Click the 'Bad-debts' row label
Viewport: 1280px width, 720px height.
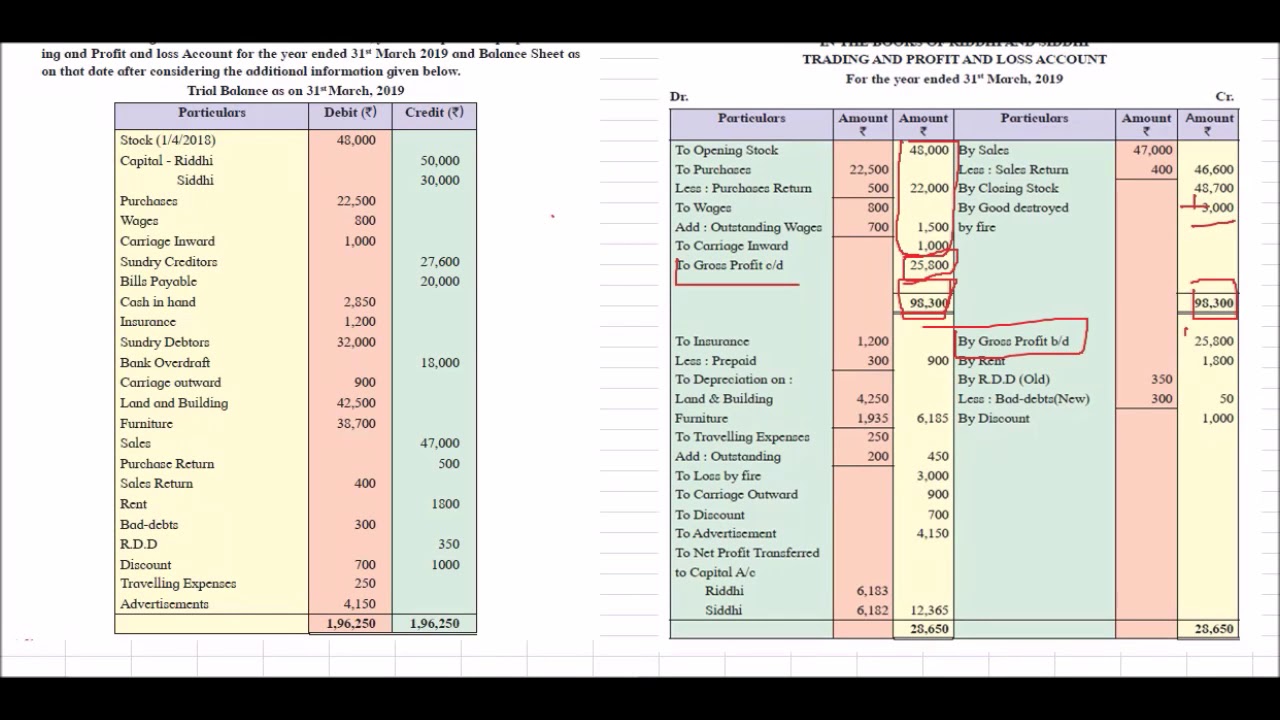point(149,524)
